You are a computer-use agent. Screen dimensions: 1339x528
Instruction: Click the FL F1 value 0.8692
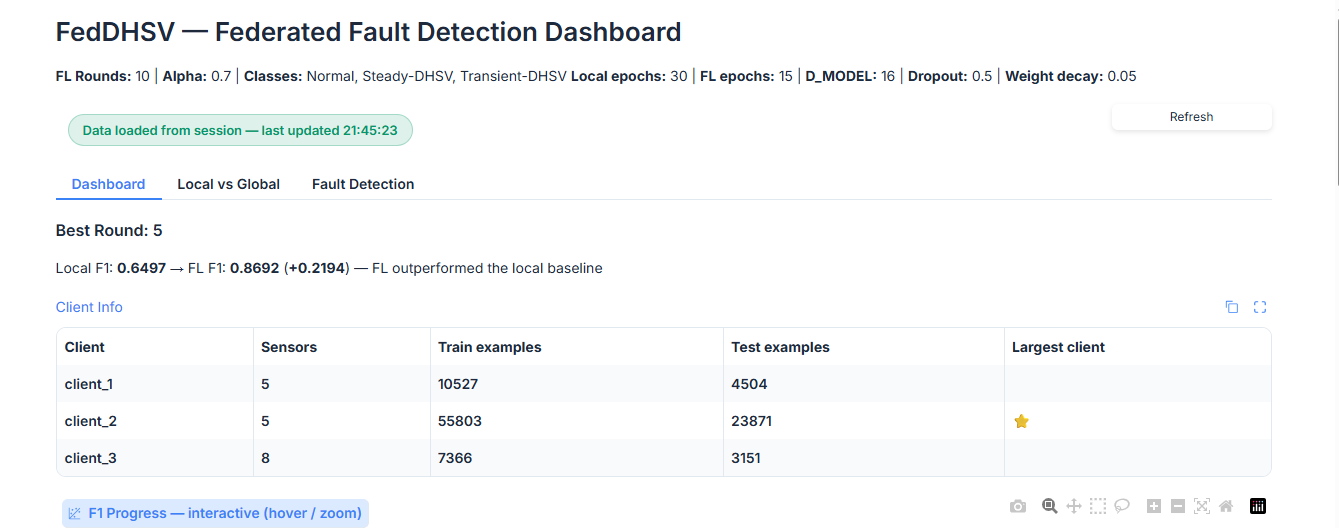(x=255, y=268)
